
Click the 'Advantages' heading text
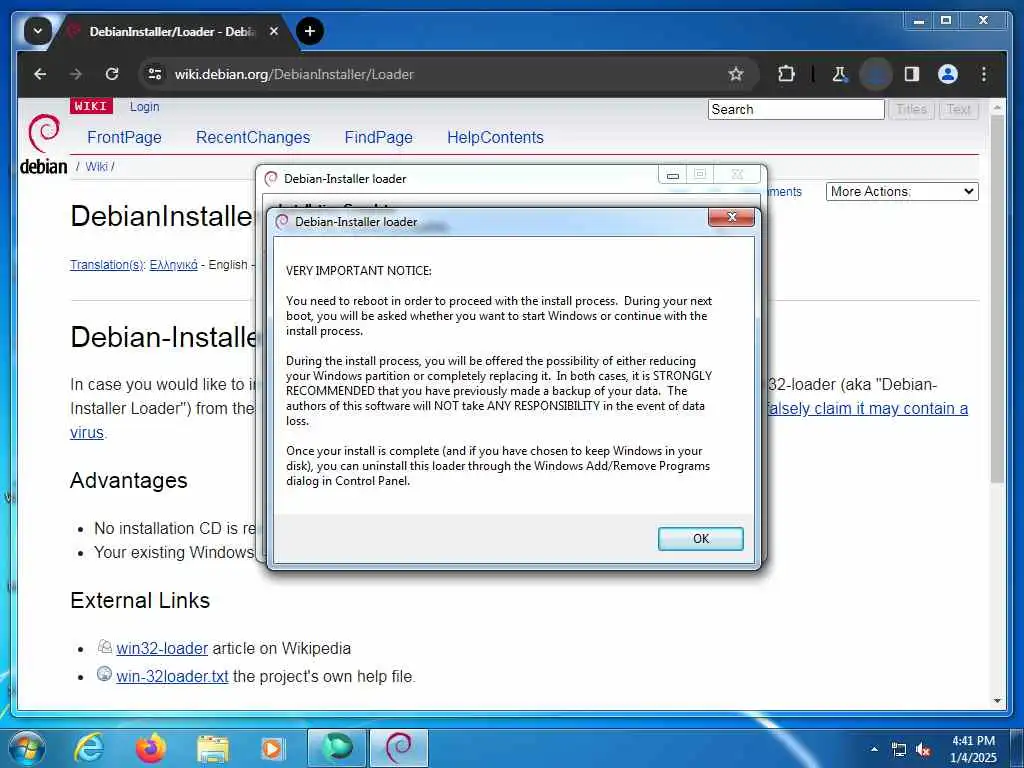pyautogui.click(x=129, y=481)
